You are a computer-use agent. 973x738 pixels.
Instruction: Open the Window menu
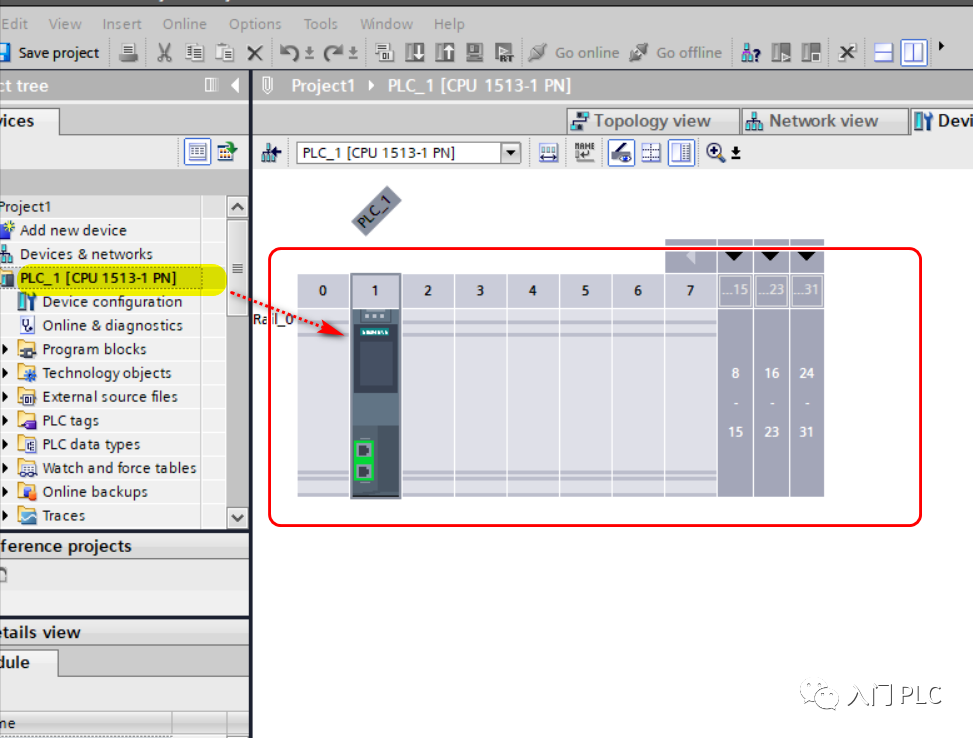[386, 24]
